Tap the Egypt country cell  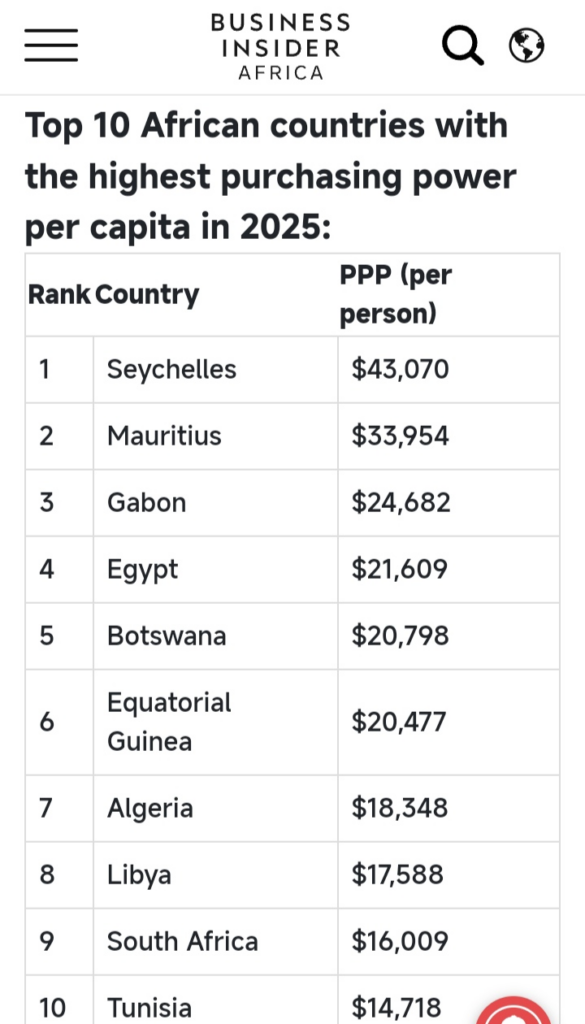215,569
